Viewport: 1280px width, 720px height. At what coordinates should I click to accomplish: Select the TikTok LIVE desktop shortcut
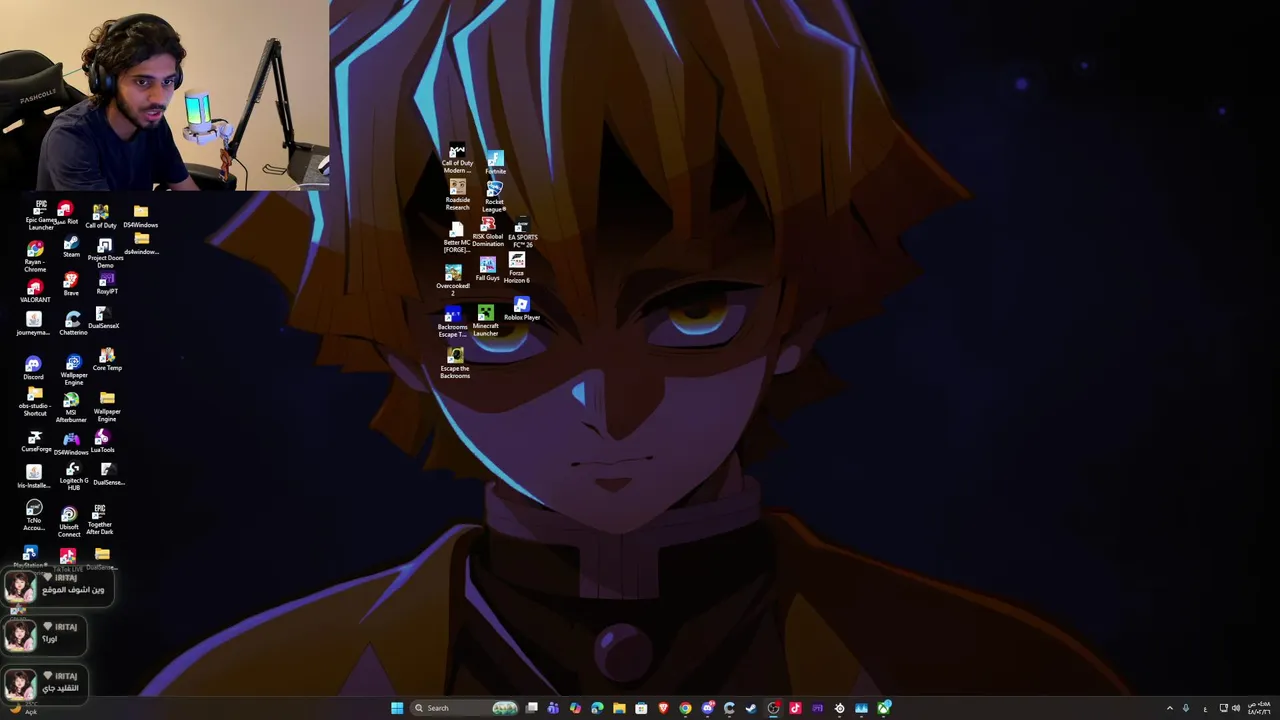(x=67, y=559)
